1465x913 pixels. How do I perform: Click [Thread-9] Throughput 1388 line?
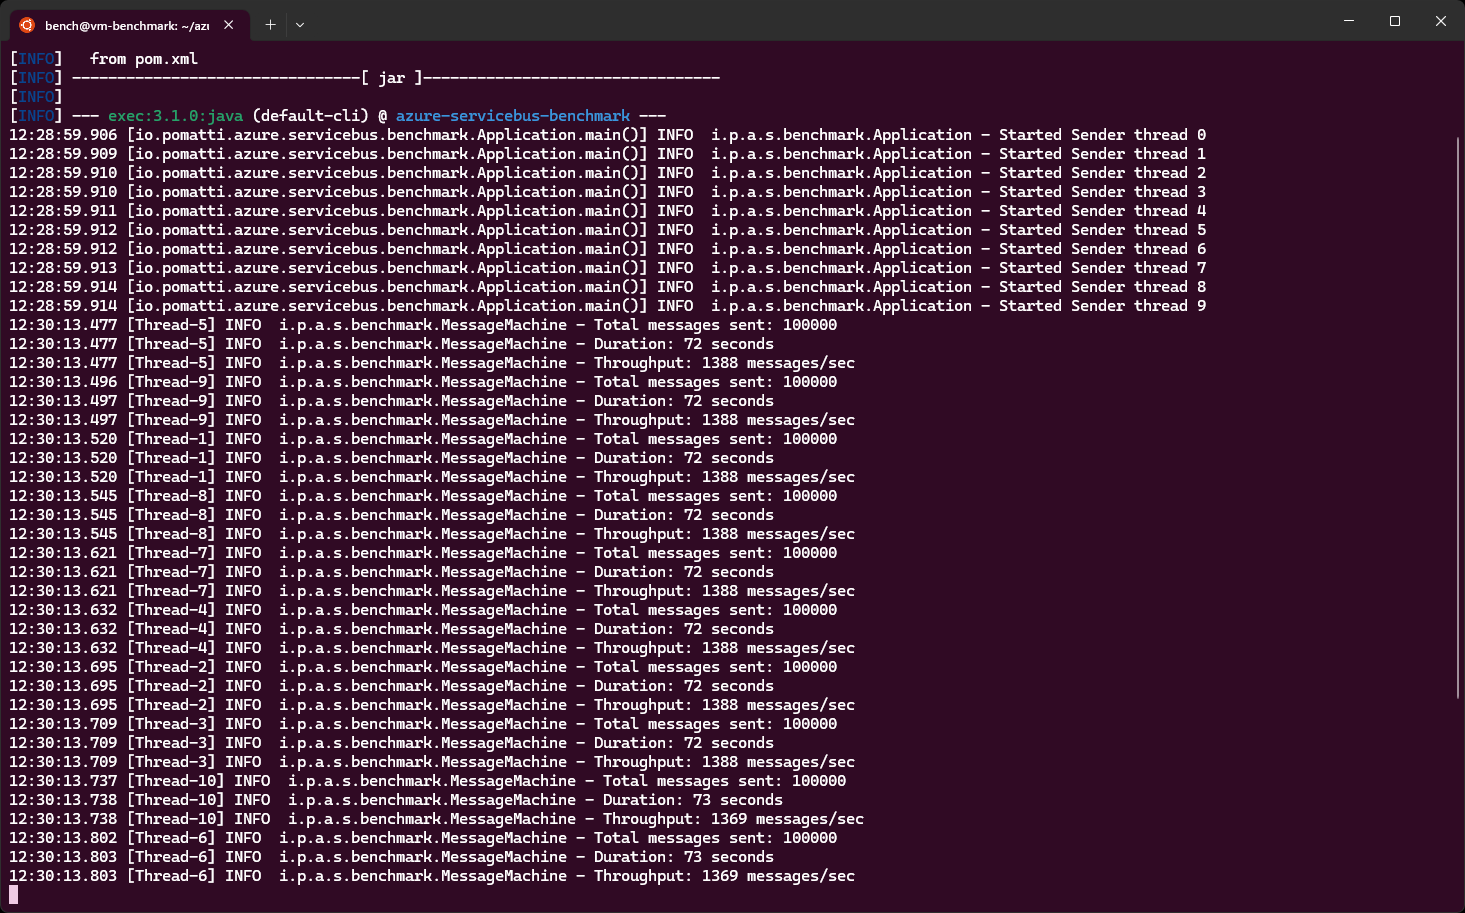coord(432,420)
